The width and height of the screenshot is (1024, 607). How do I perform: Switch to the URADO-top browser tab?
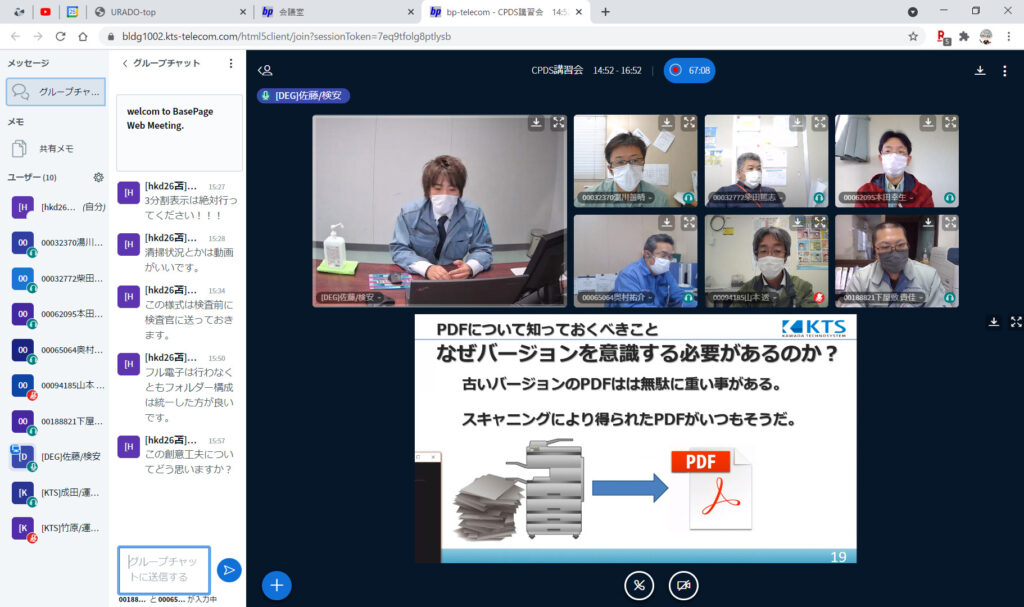point(167,11)
